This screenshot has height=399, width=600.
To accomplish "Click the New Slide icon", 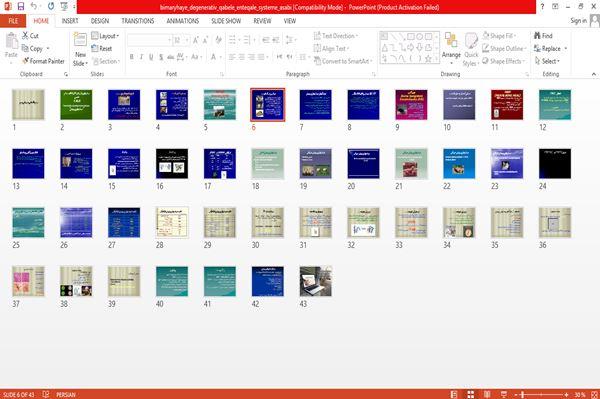I will (x=80, y=41).
